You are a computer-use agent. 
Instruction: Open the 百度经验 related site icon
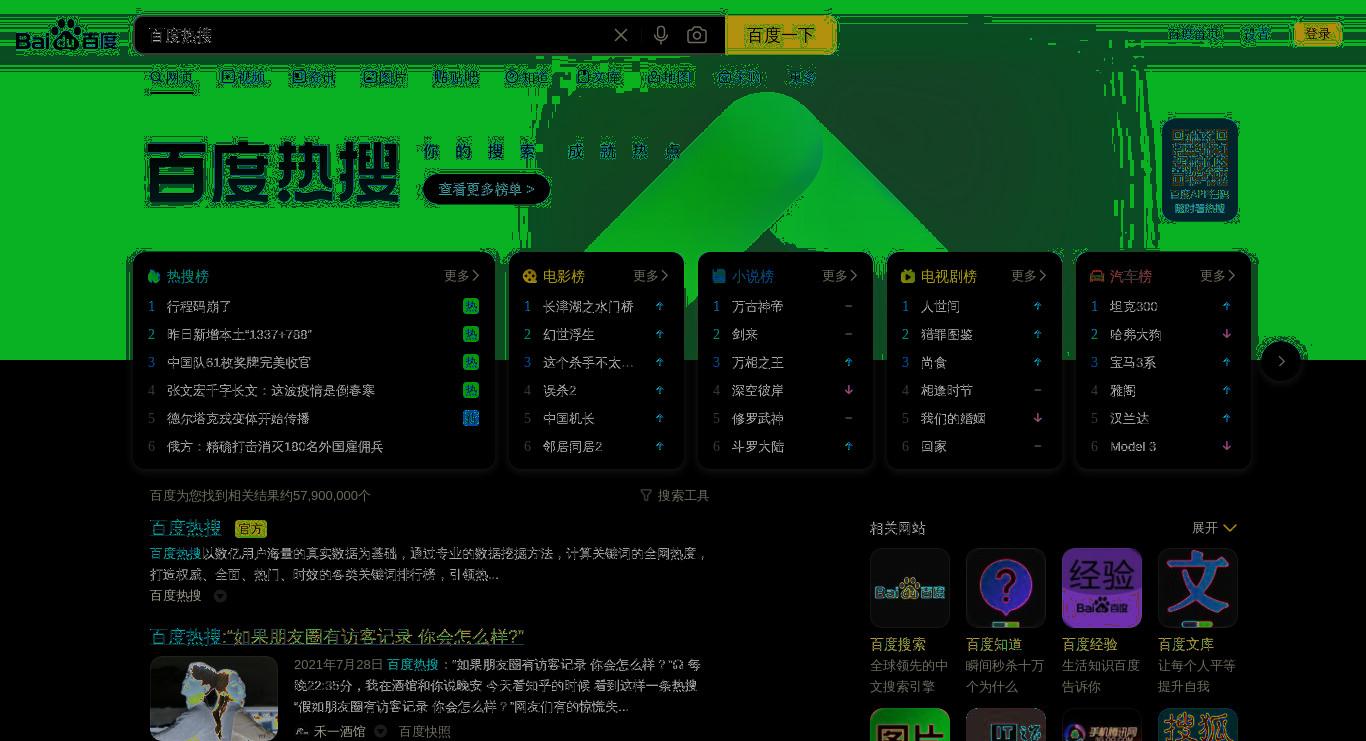pyautogui.click(x=1102, y=588)
